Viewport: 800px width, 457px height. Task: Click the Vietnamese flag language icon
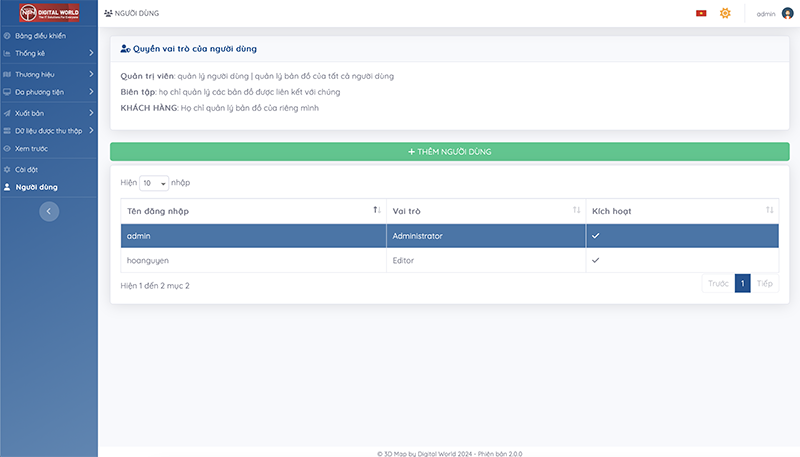click(x=701, y=13)
